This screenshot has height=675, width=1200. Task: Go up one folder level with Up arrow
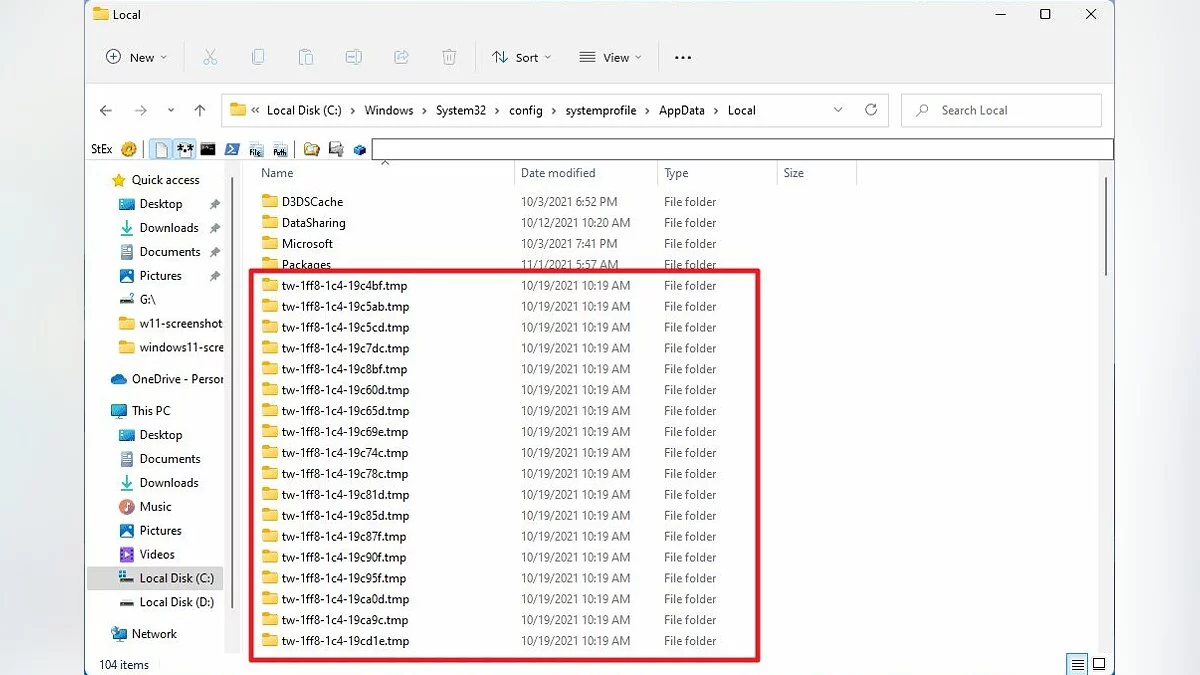pos(200,110)
